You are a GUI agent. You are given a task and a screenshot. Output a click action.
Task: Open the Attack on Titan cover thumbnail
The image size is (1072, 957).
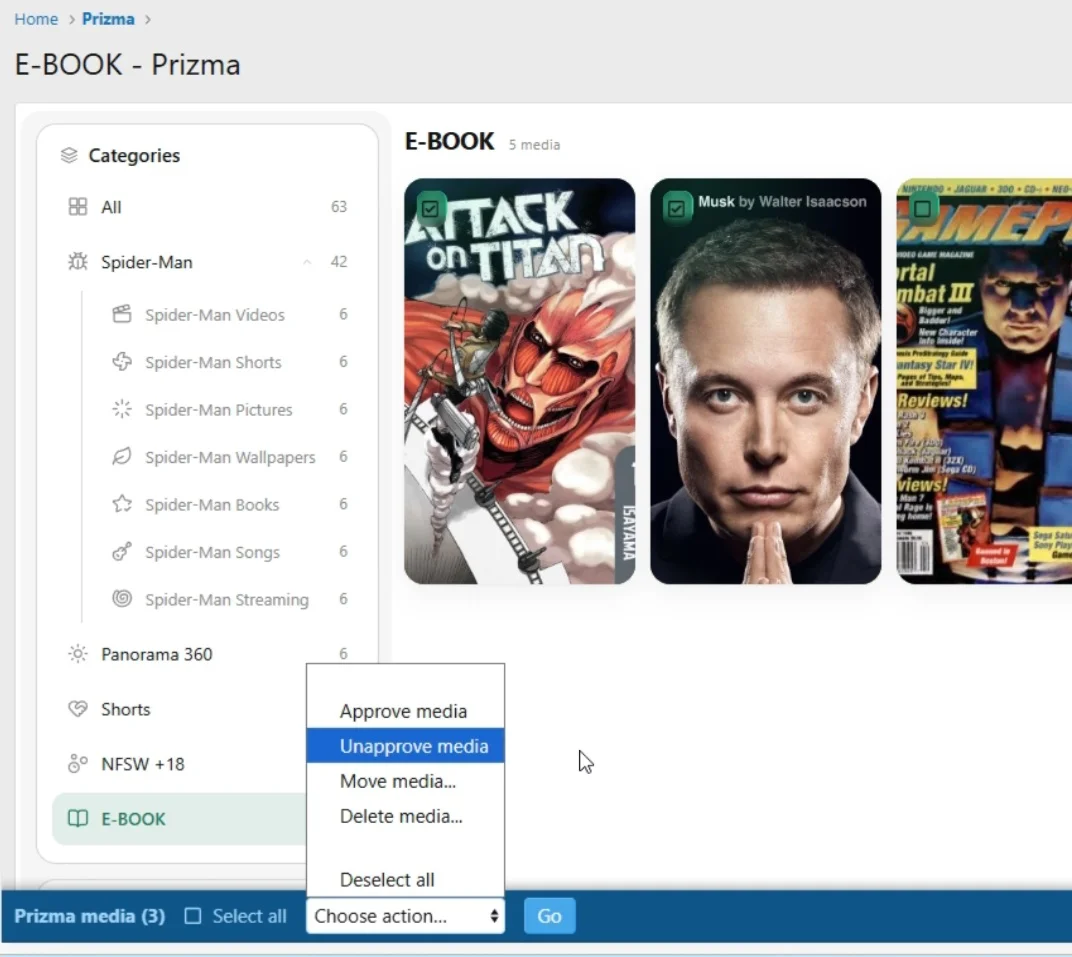click(x=520, y=381)
